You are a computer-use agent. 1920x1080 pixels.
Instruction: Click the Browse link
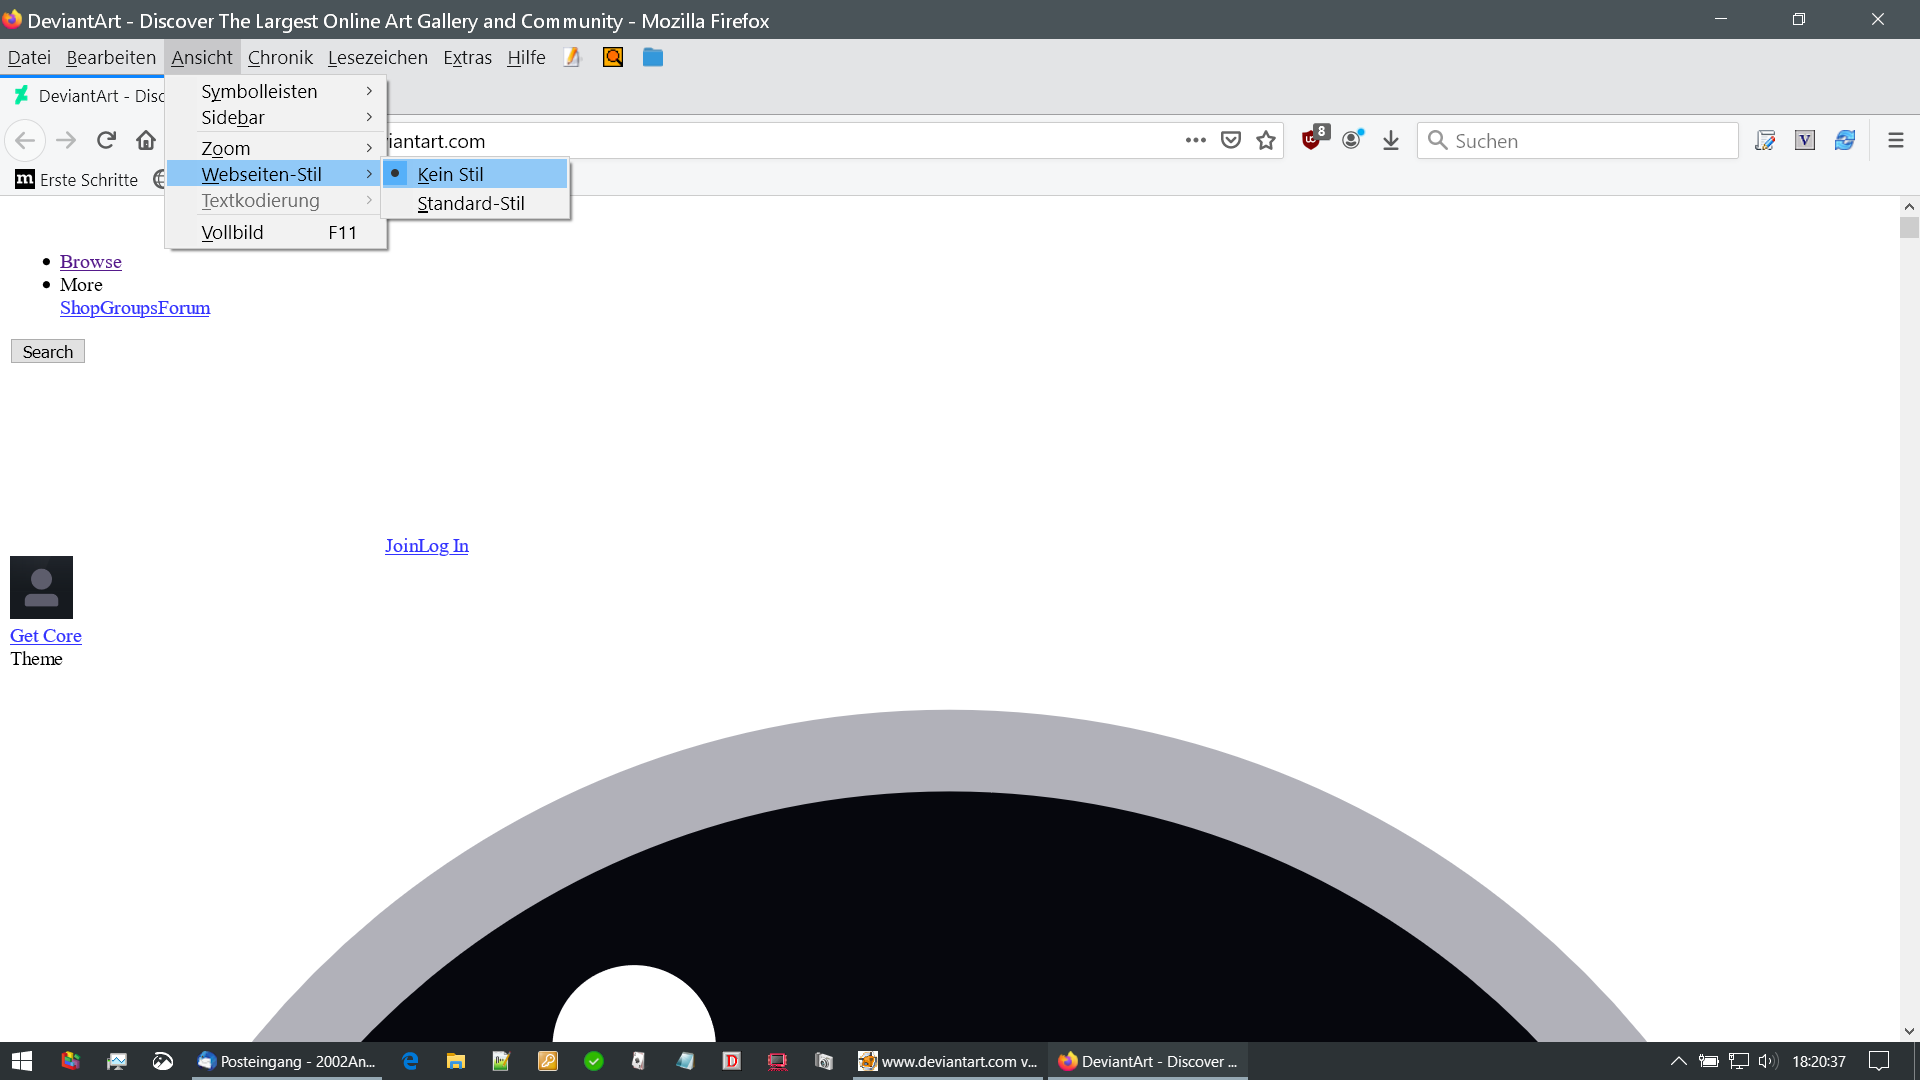tap(90, 261)
